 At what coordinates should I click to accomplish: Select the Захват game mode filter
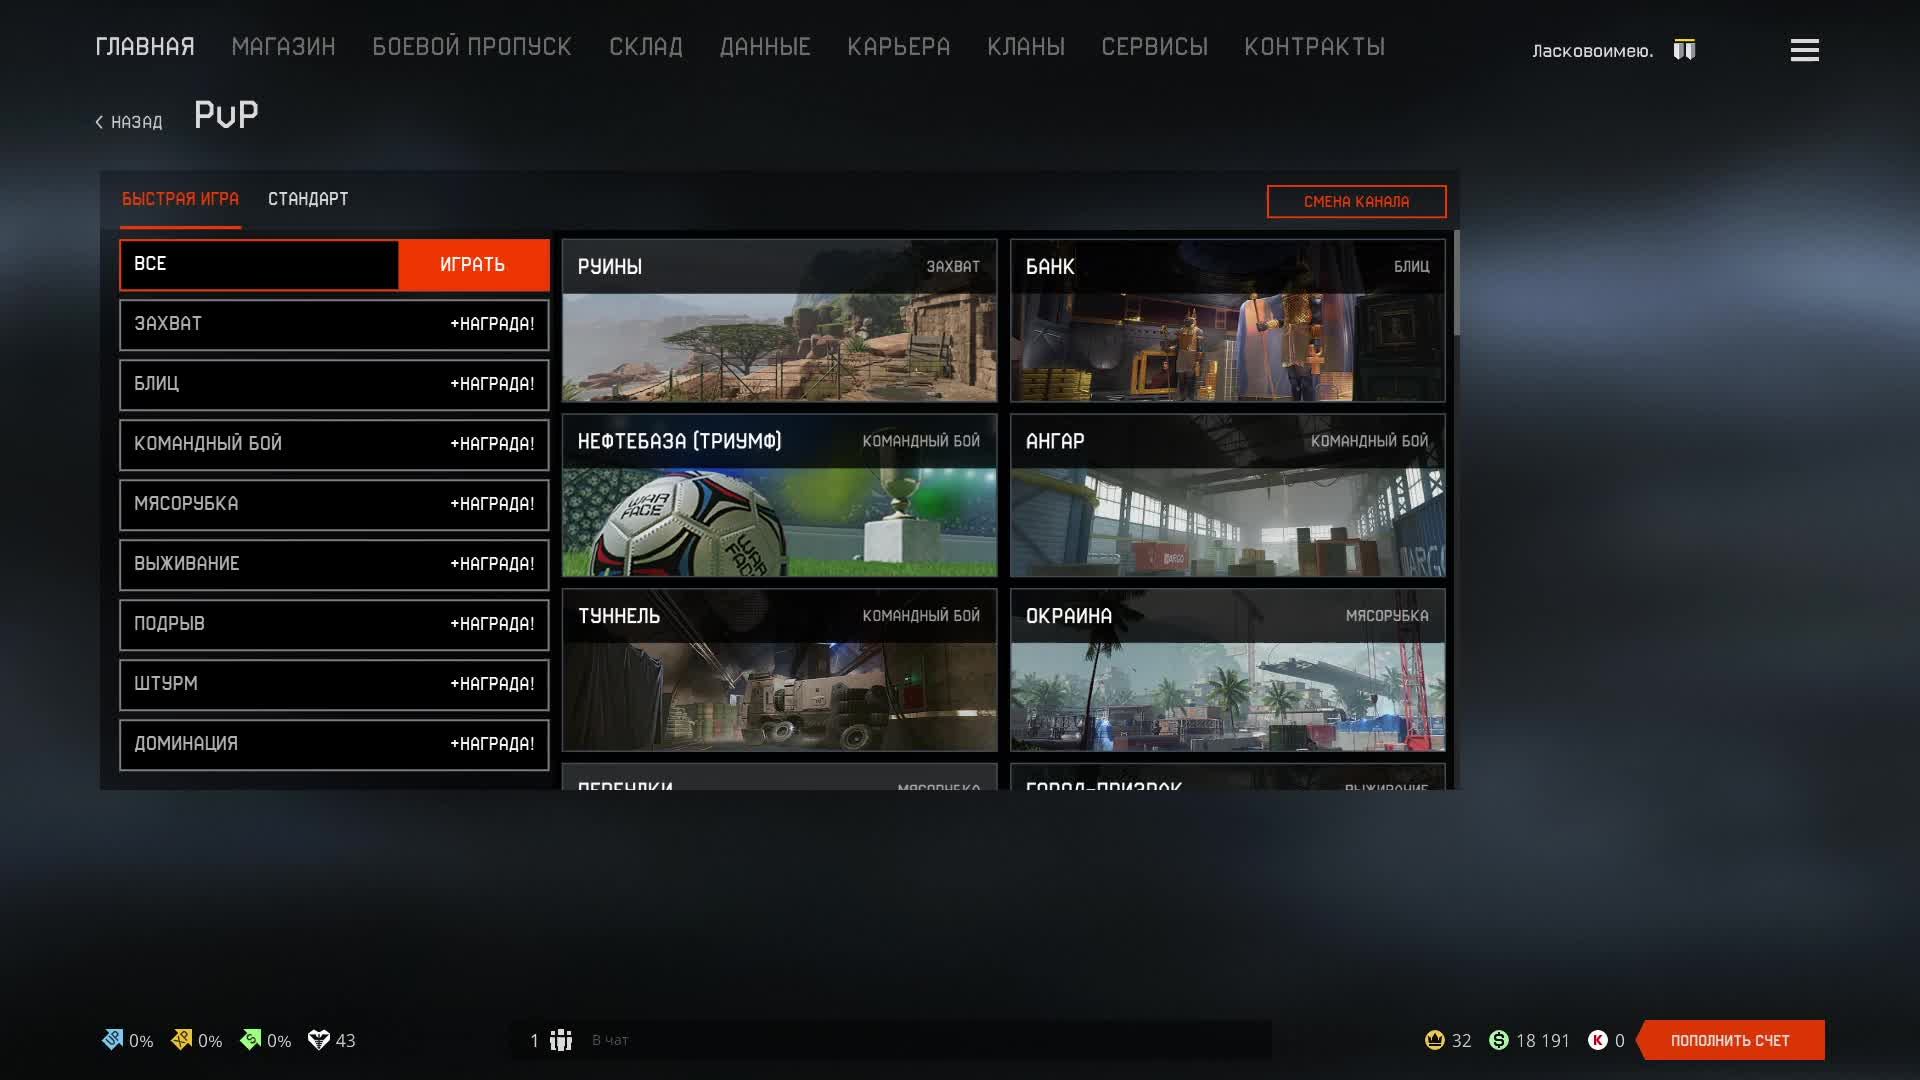point(333,324)
